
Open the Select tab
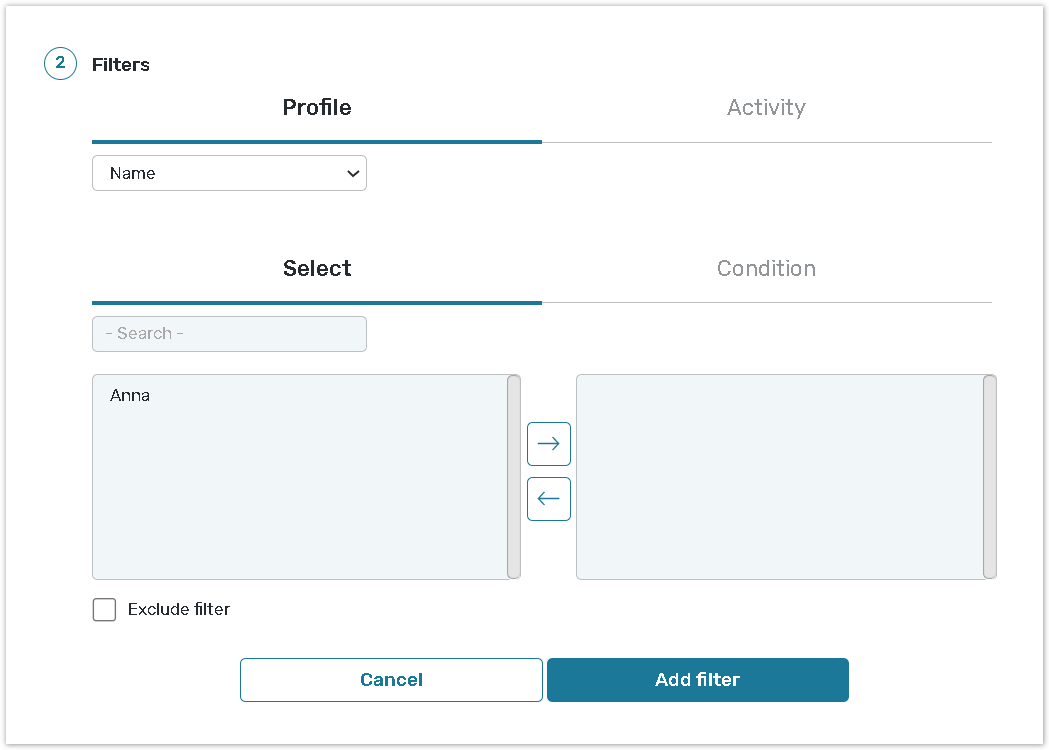pos(317,269)
